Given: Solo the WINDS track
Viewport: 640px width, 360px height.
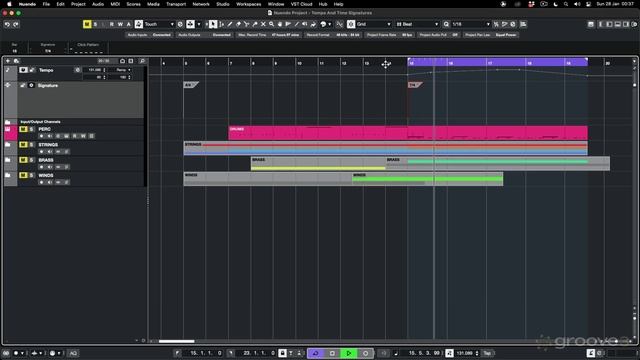Looking at the screenshot, I should pos(31,175).
